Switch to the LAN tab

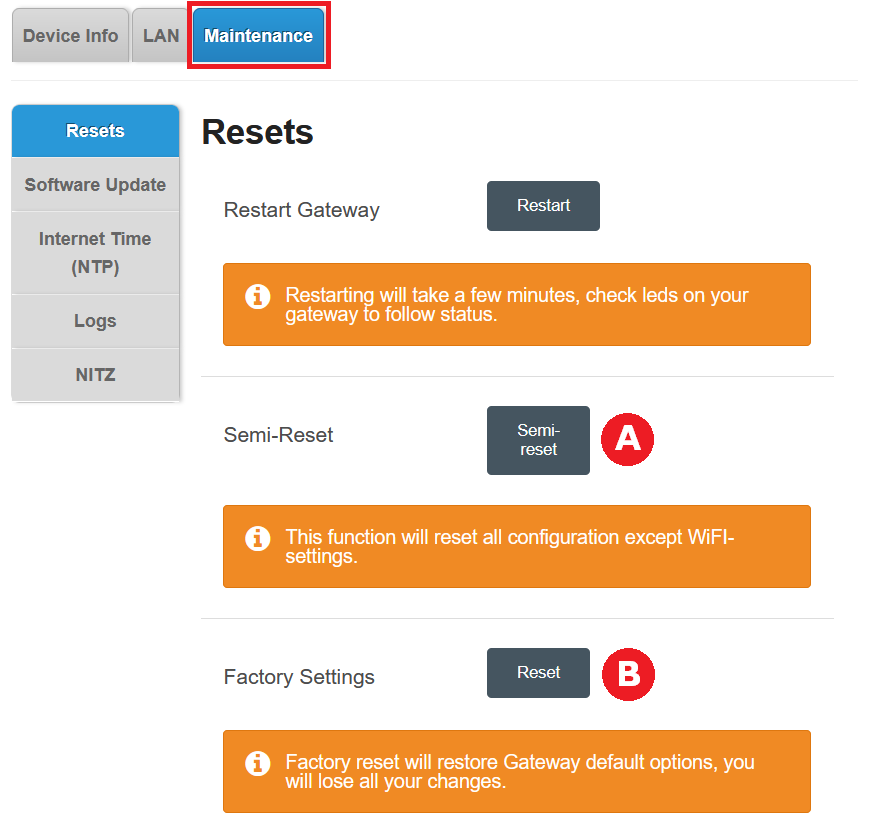coord(160,35)
